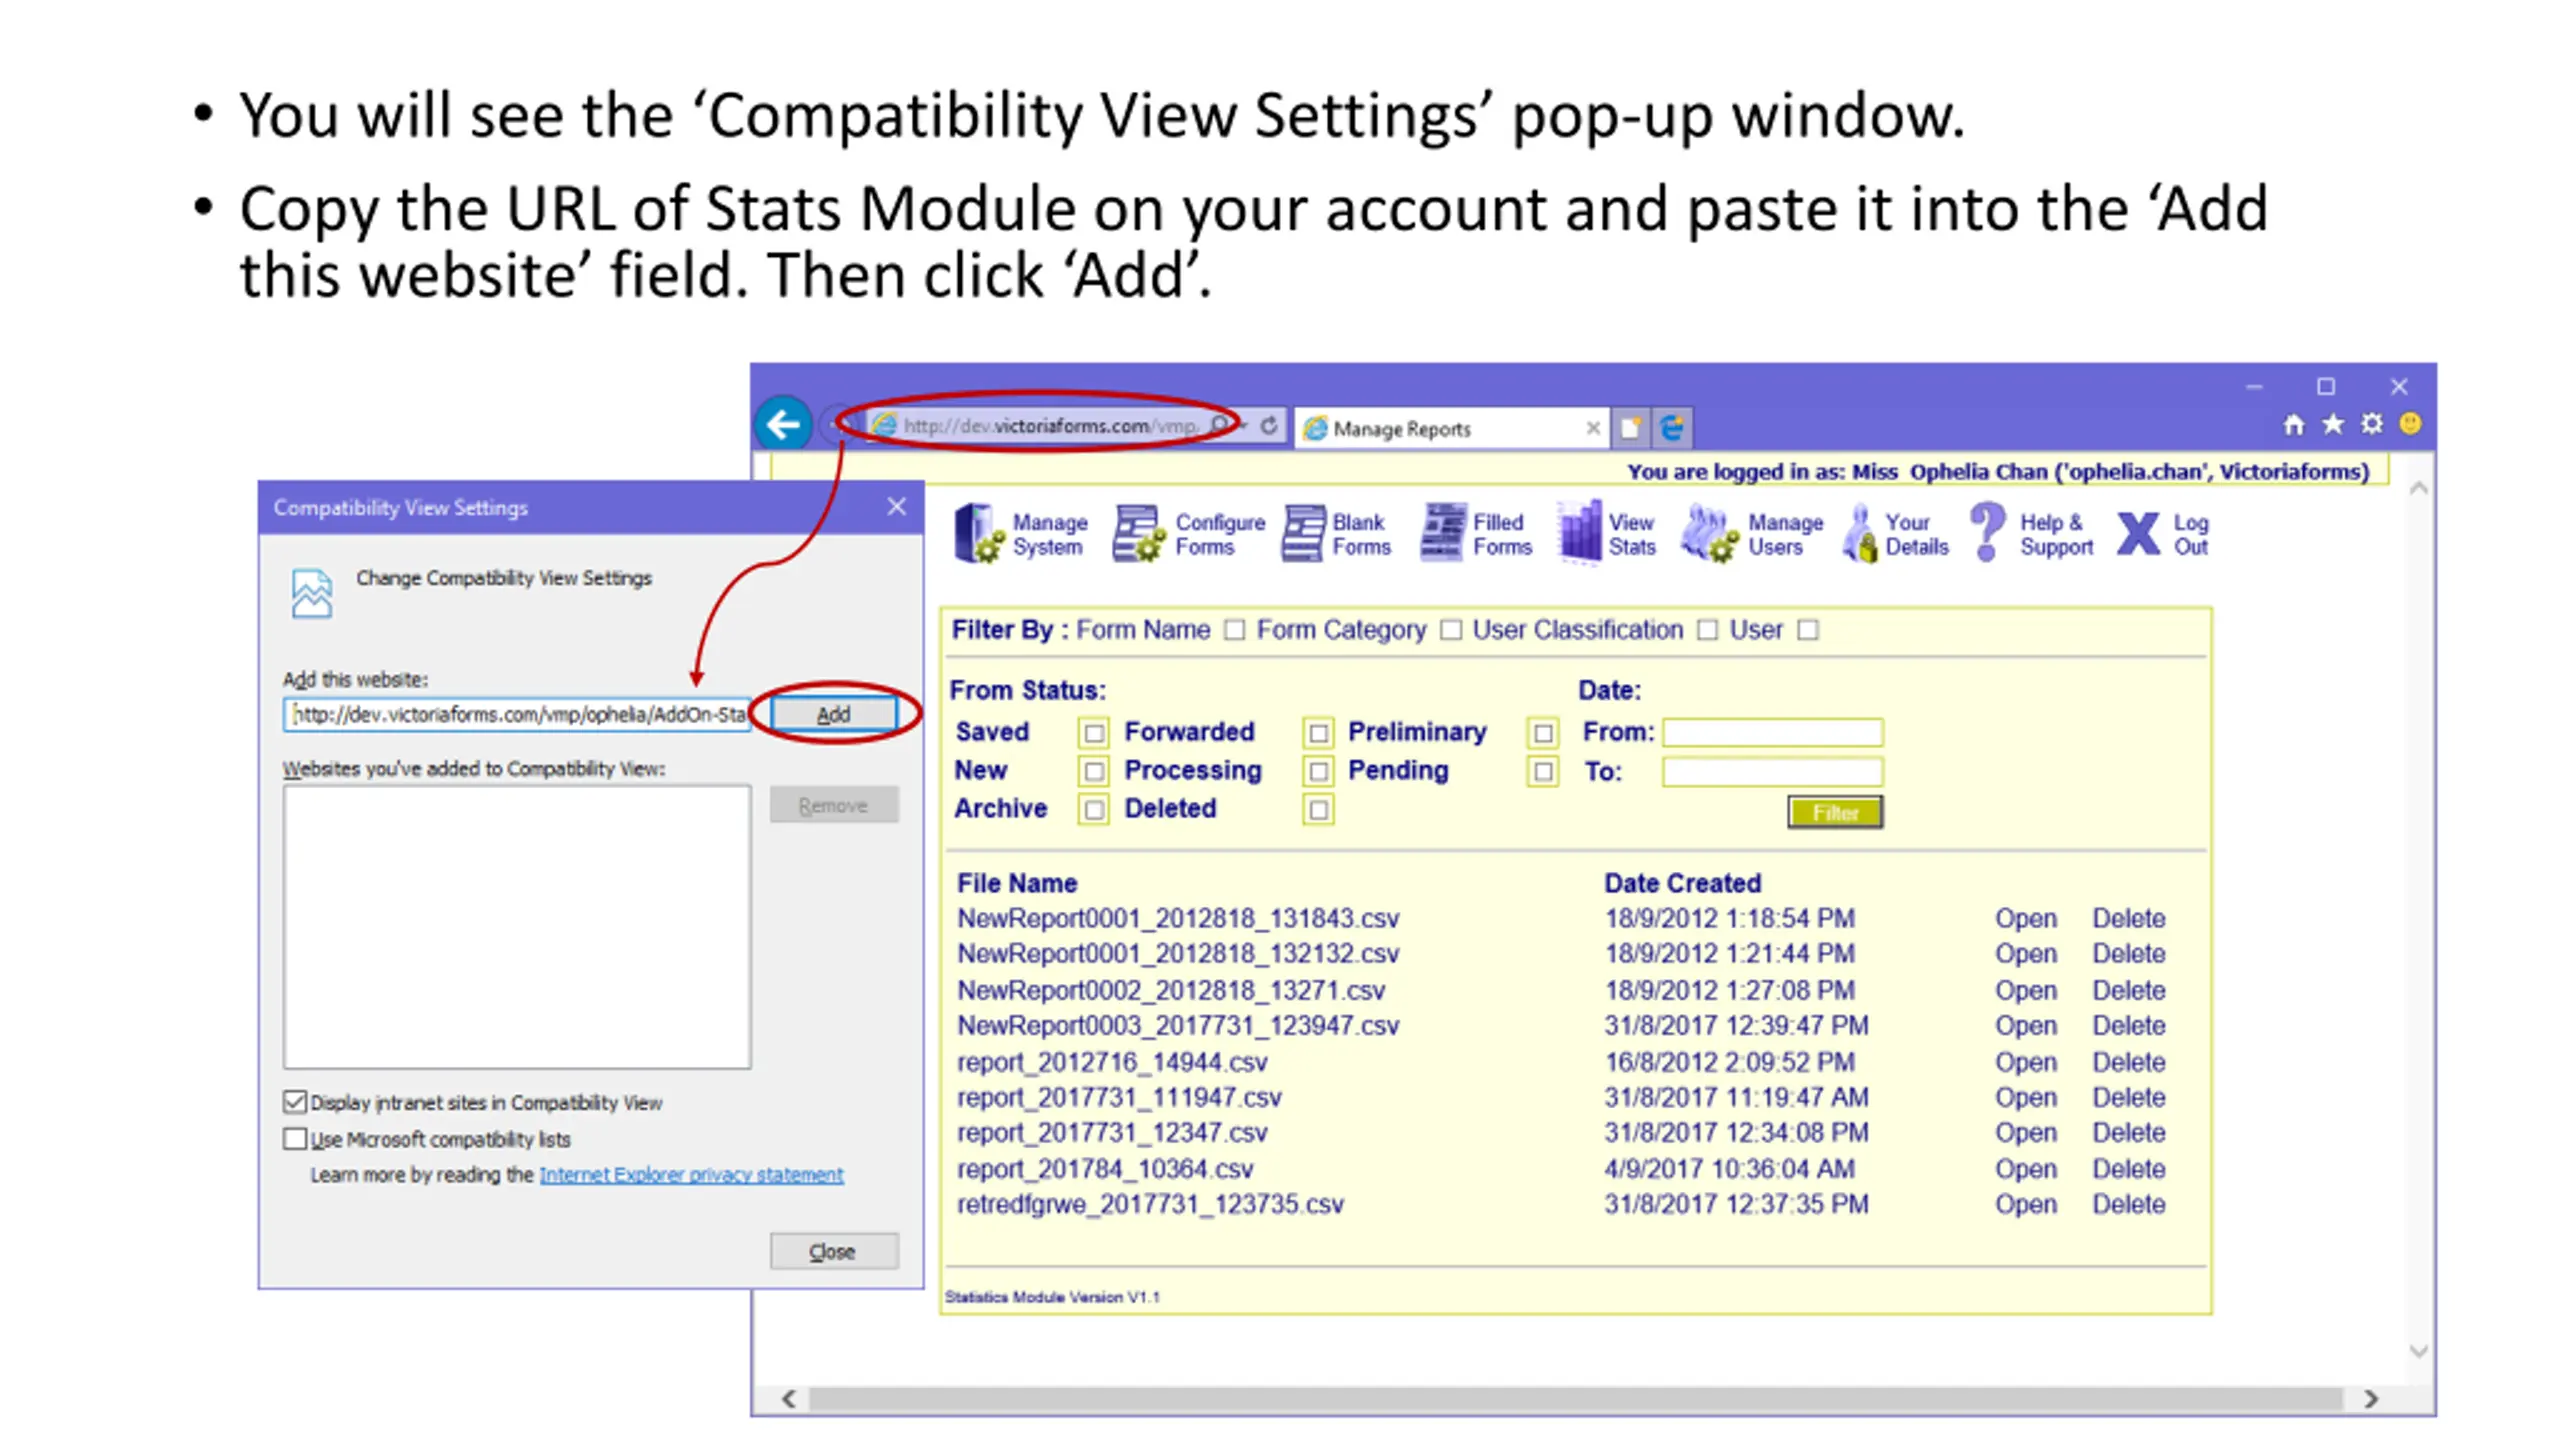
Task: Delete NewReport0003_2017731_123947.csv
Action: pyautogui.click(x=2128, y=1026)
